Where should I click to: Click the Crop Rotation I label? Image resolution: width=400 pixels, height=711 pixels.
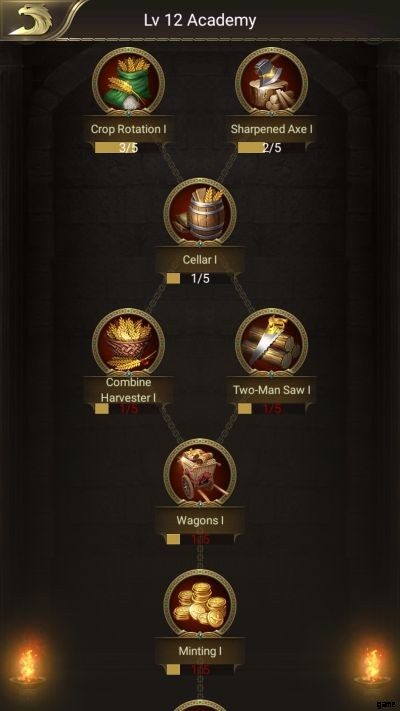coord(128,129)
